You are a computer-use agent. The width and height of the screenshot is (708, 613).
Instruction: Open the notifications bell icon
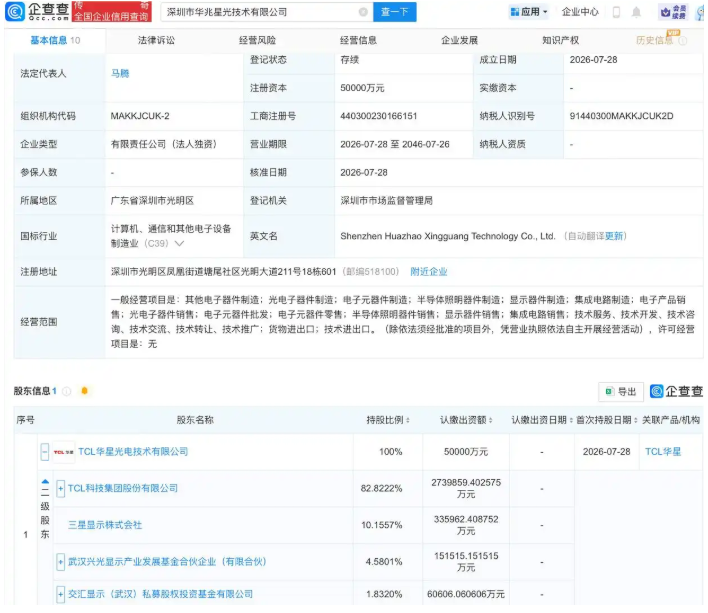tap(636, 12)
